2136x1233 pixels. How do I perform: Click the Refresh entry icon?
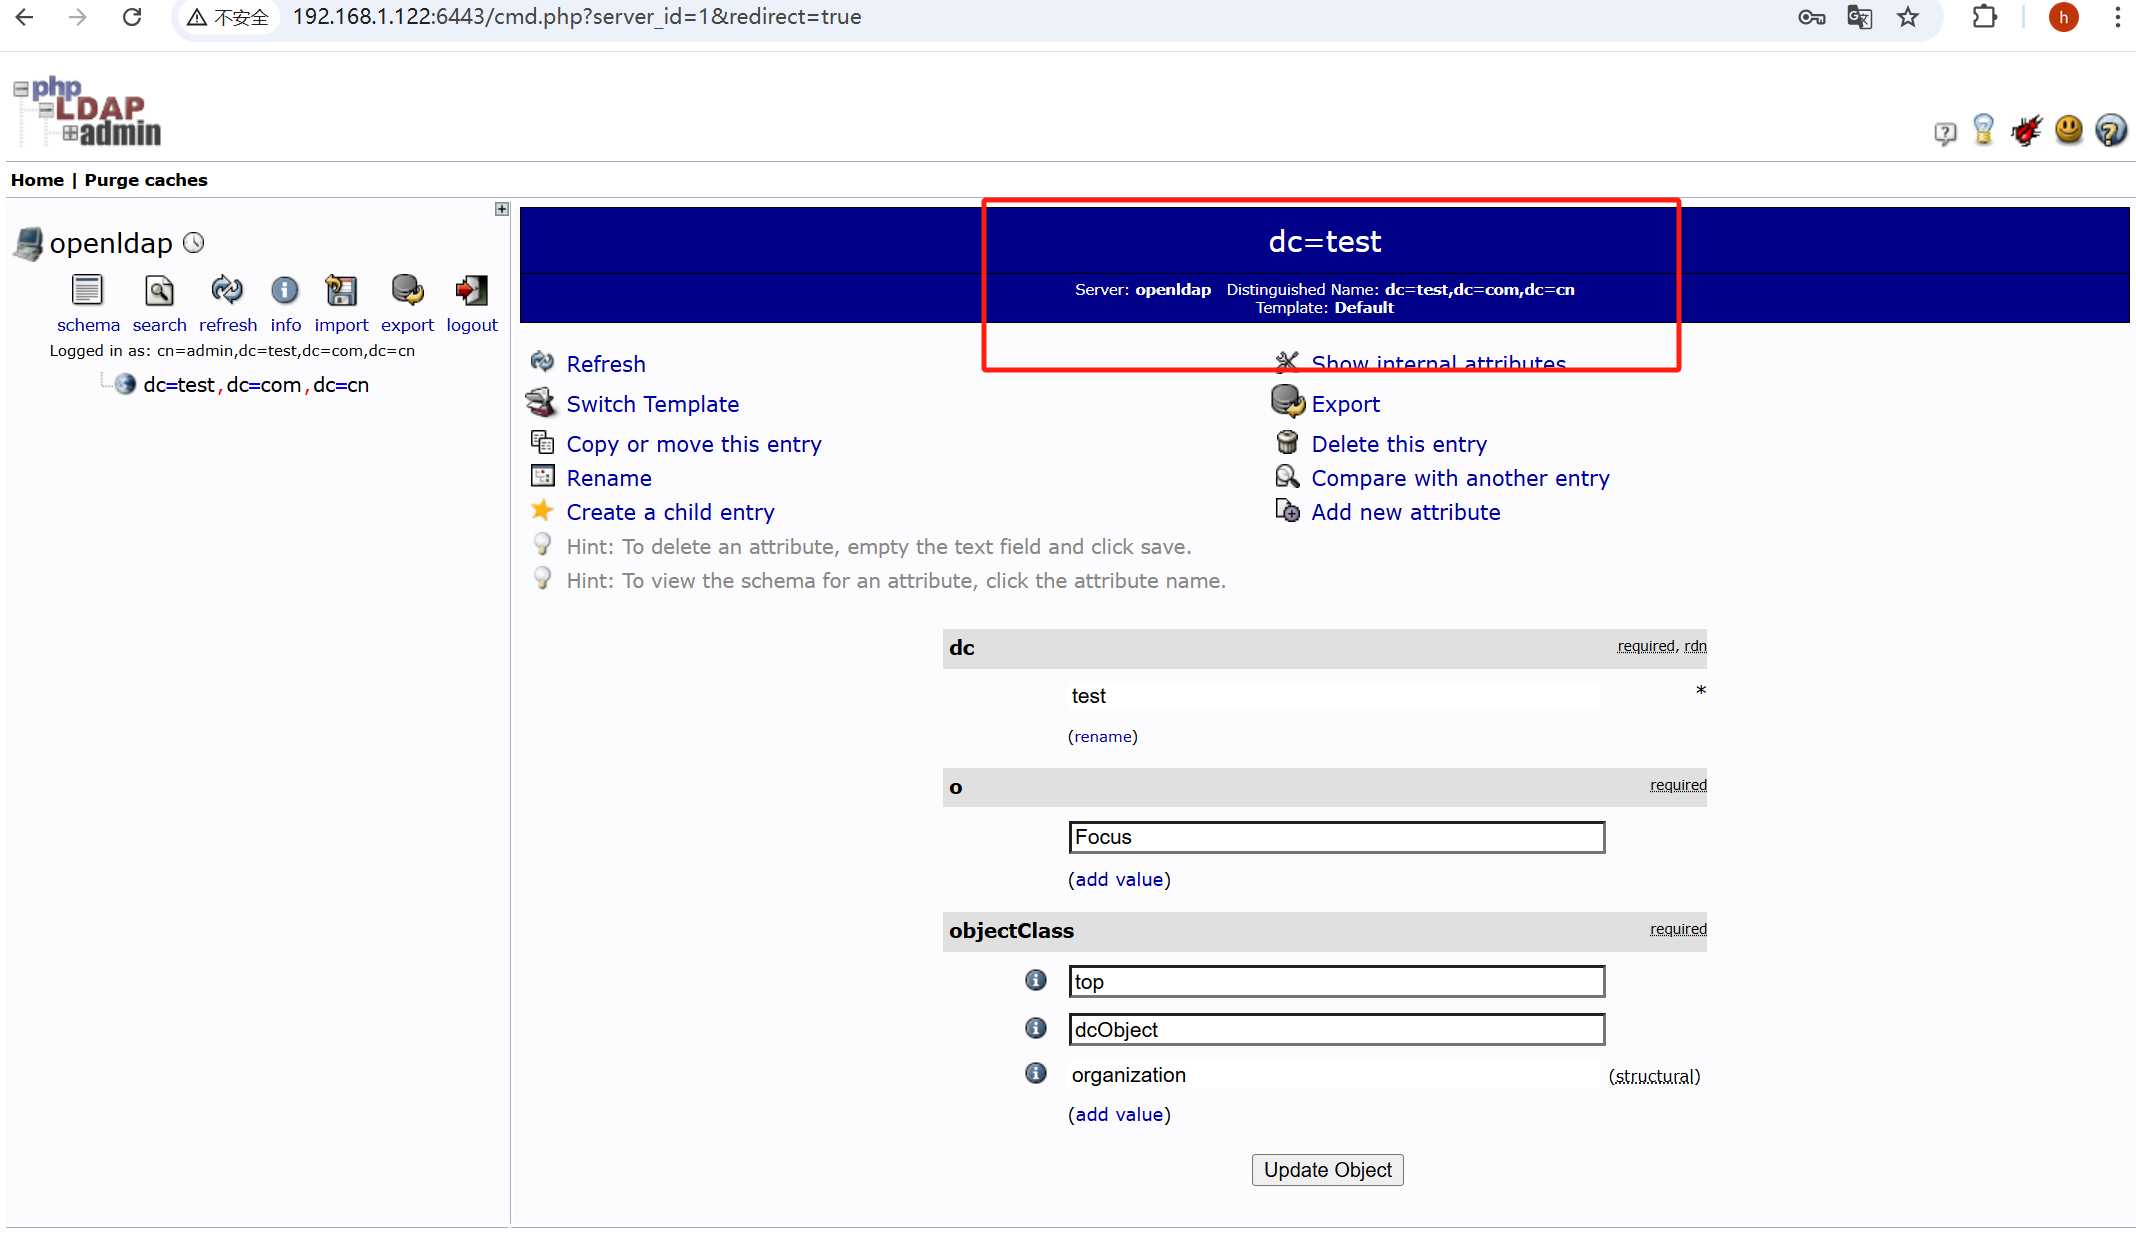point(542,361)
